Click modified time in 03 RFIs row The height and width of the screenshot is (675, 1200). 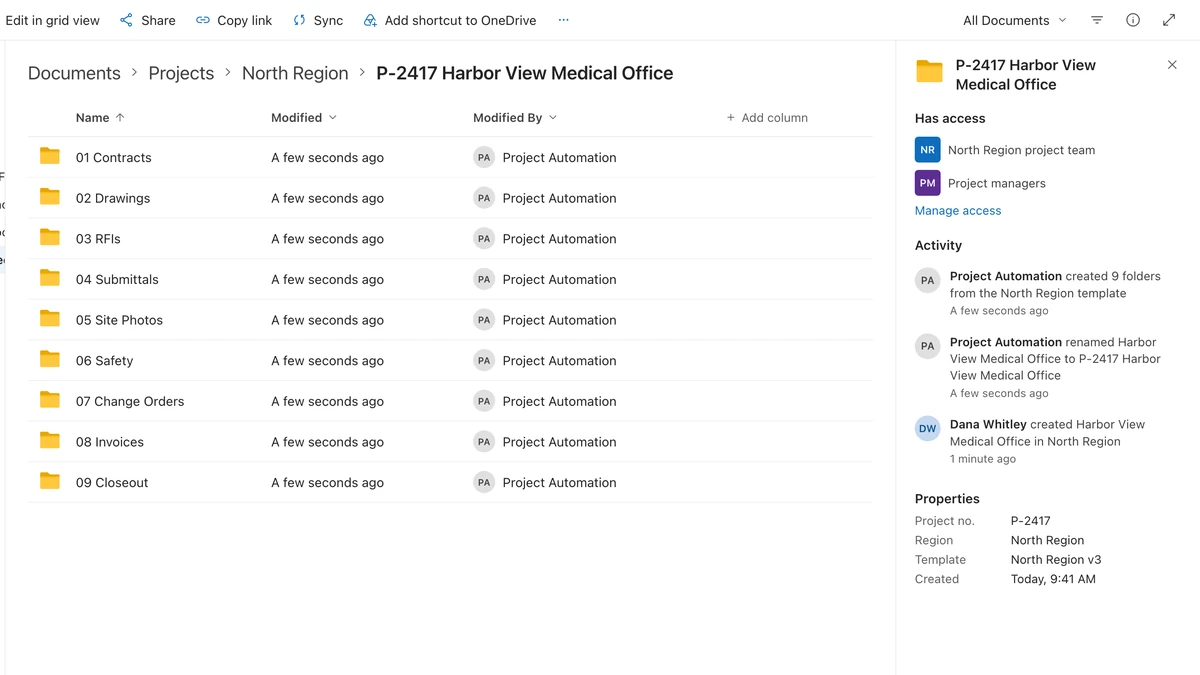pyautogui.click(x=327, y=239)
